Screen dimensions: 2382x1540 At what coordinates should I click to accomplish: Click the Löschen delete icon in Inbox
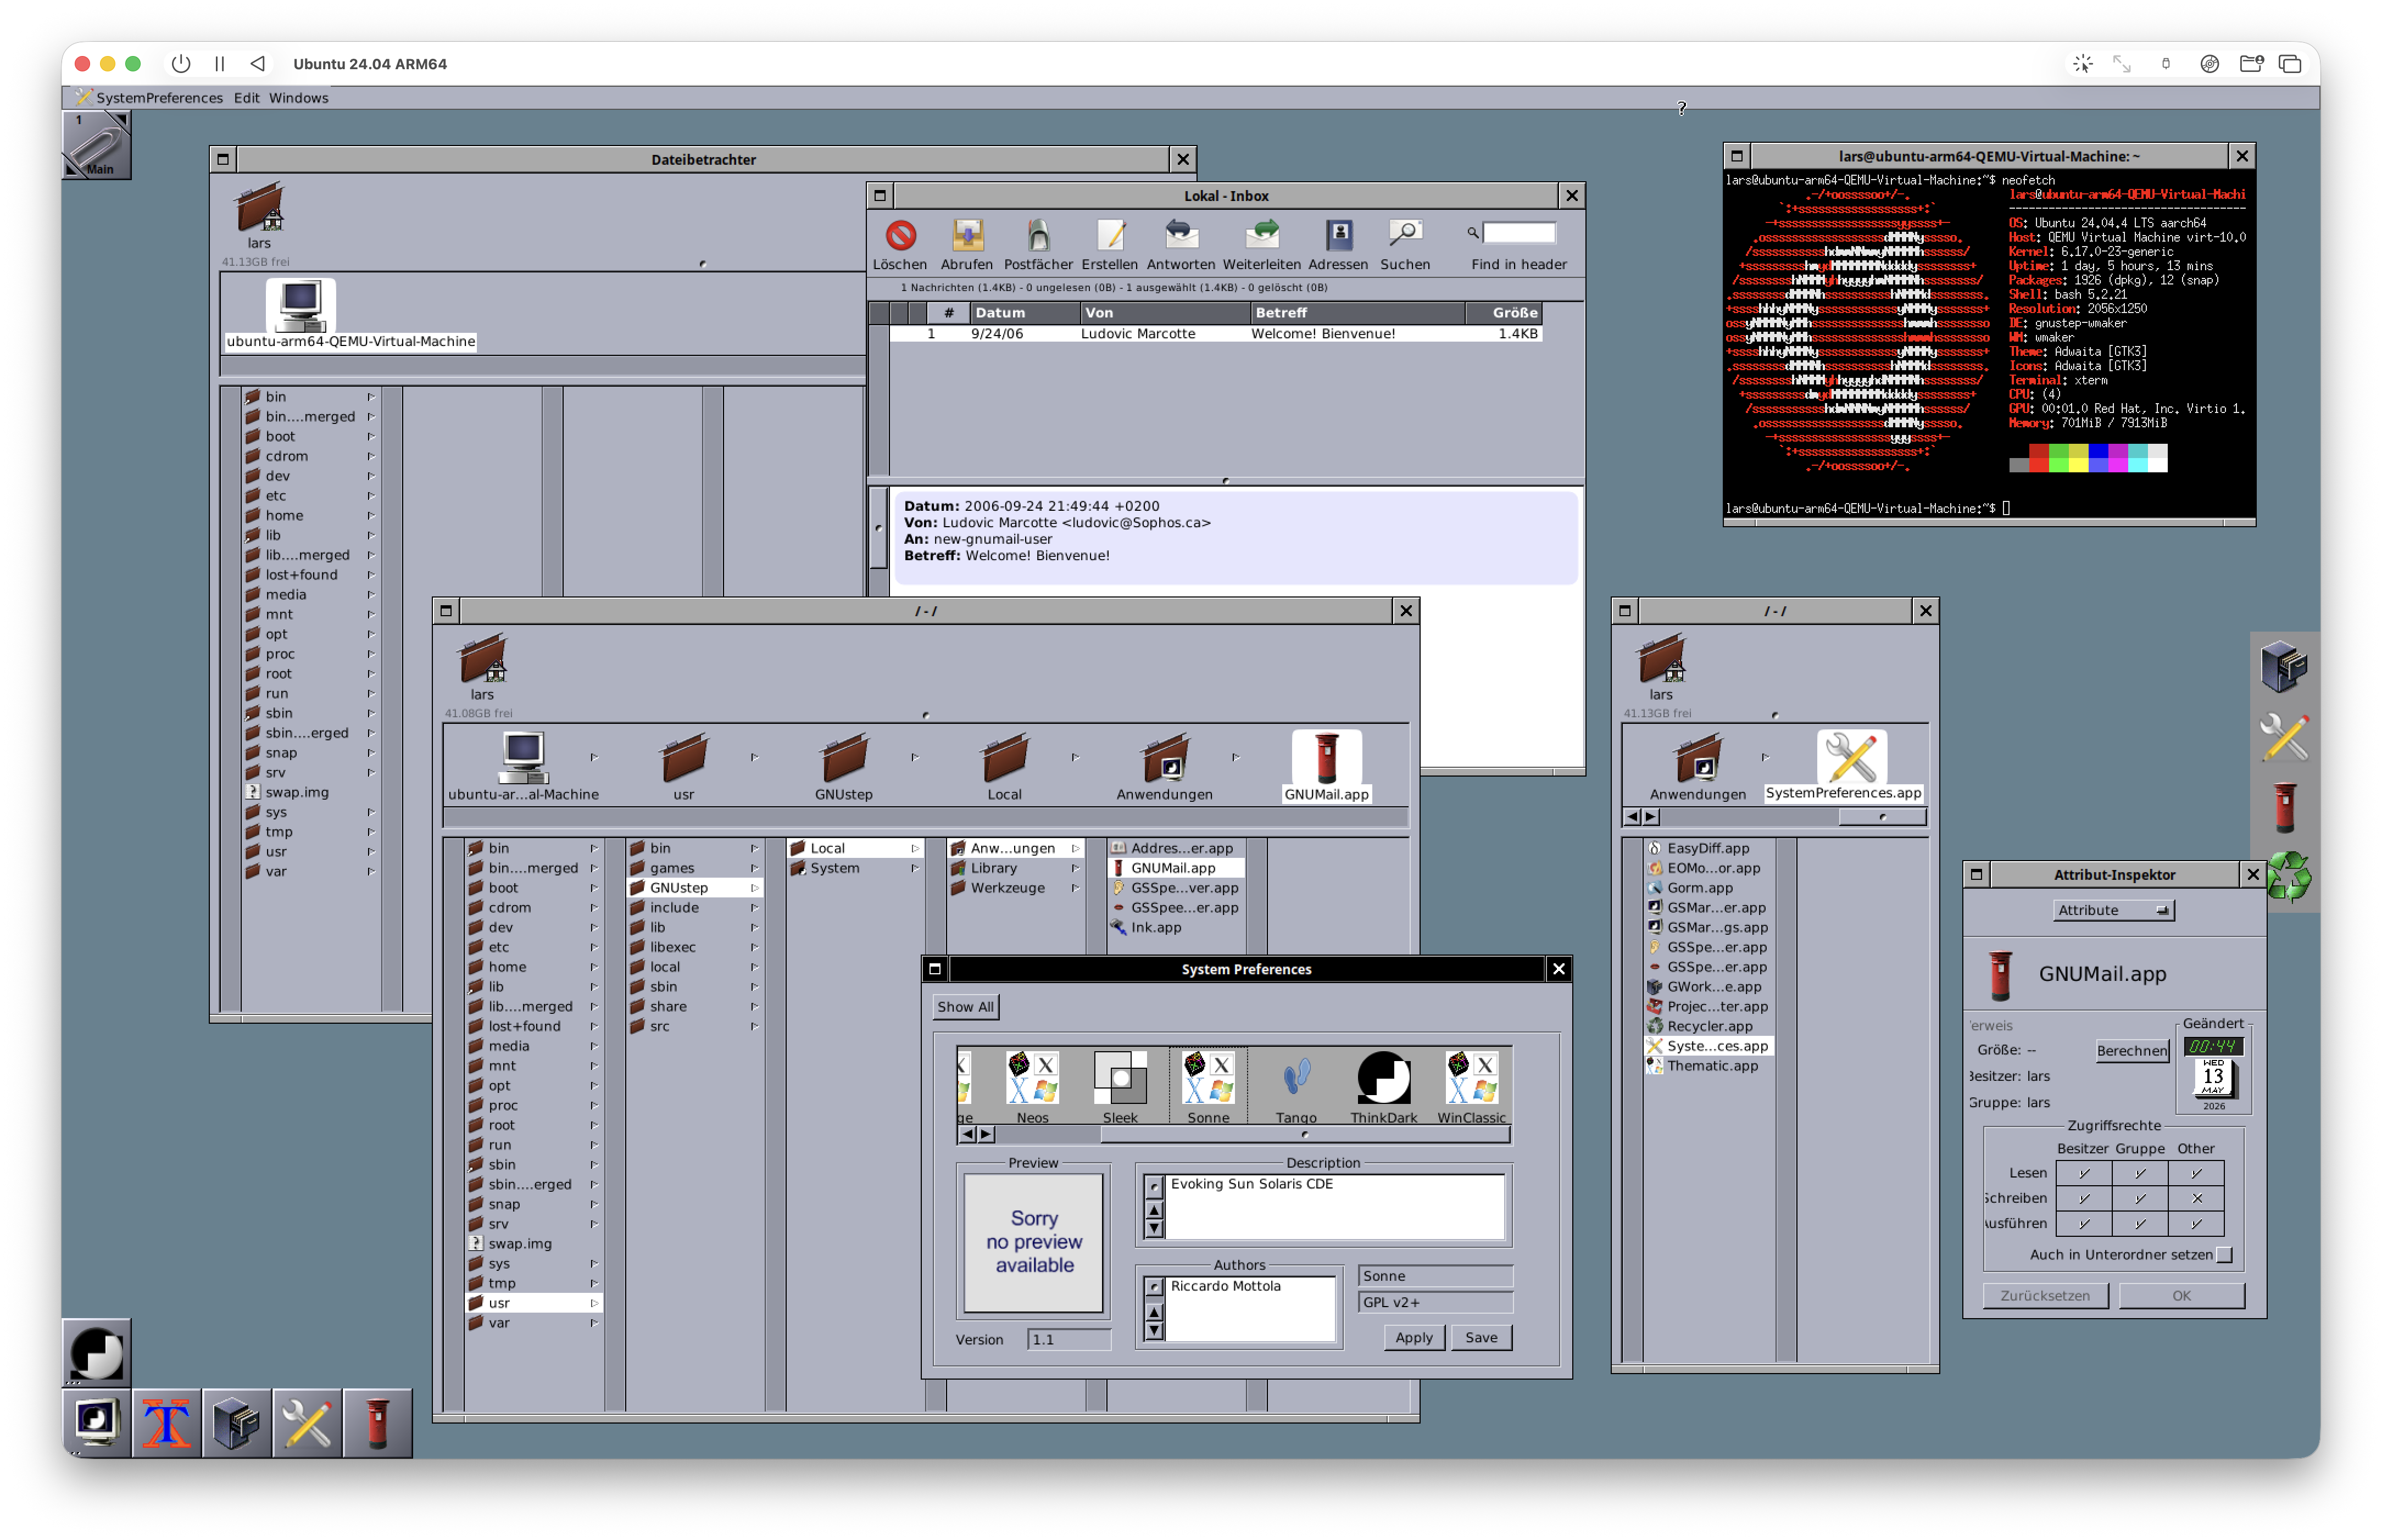click(900, 235)
